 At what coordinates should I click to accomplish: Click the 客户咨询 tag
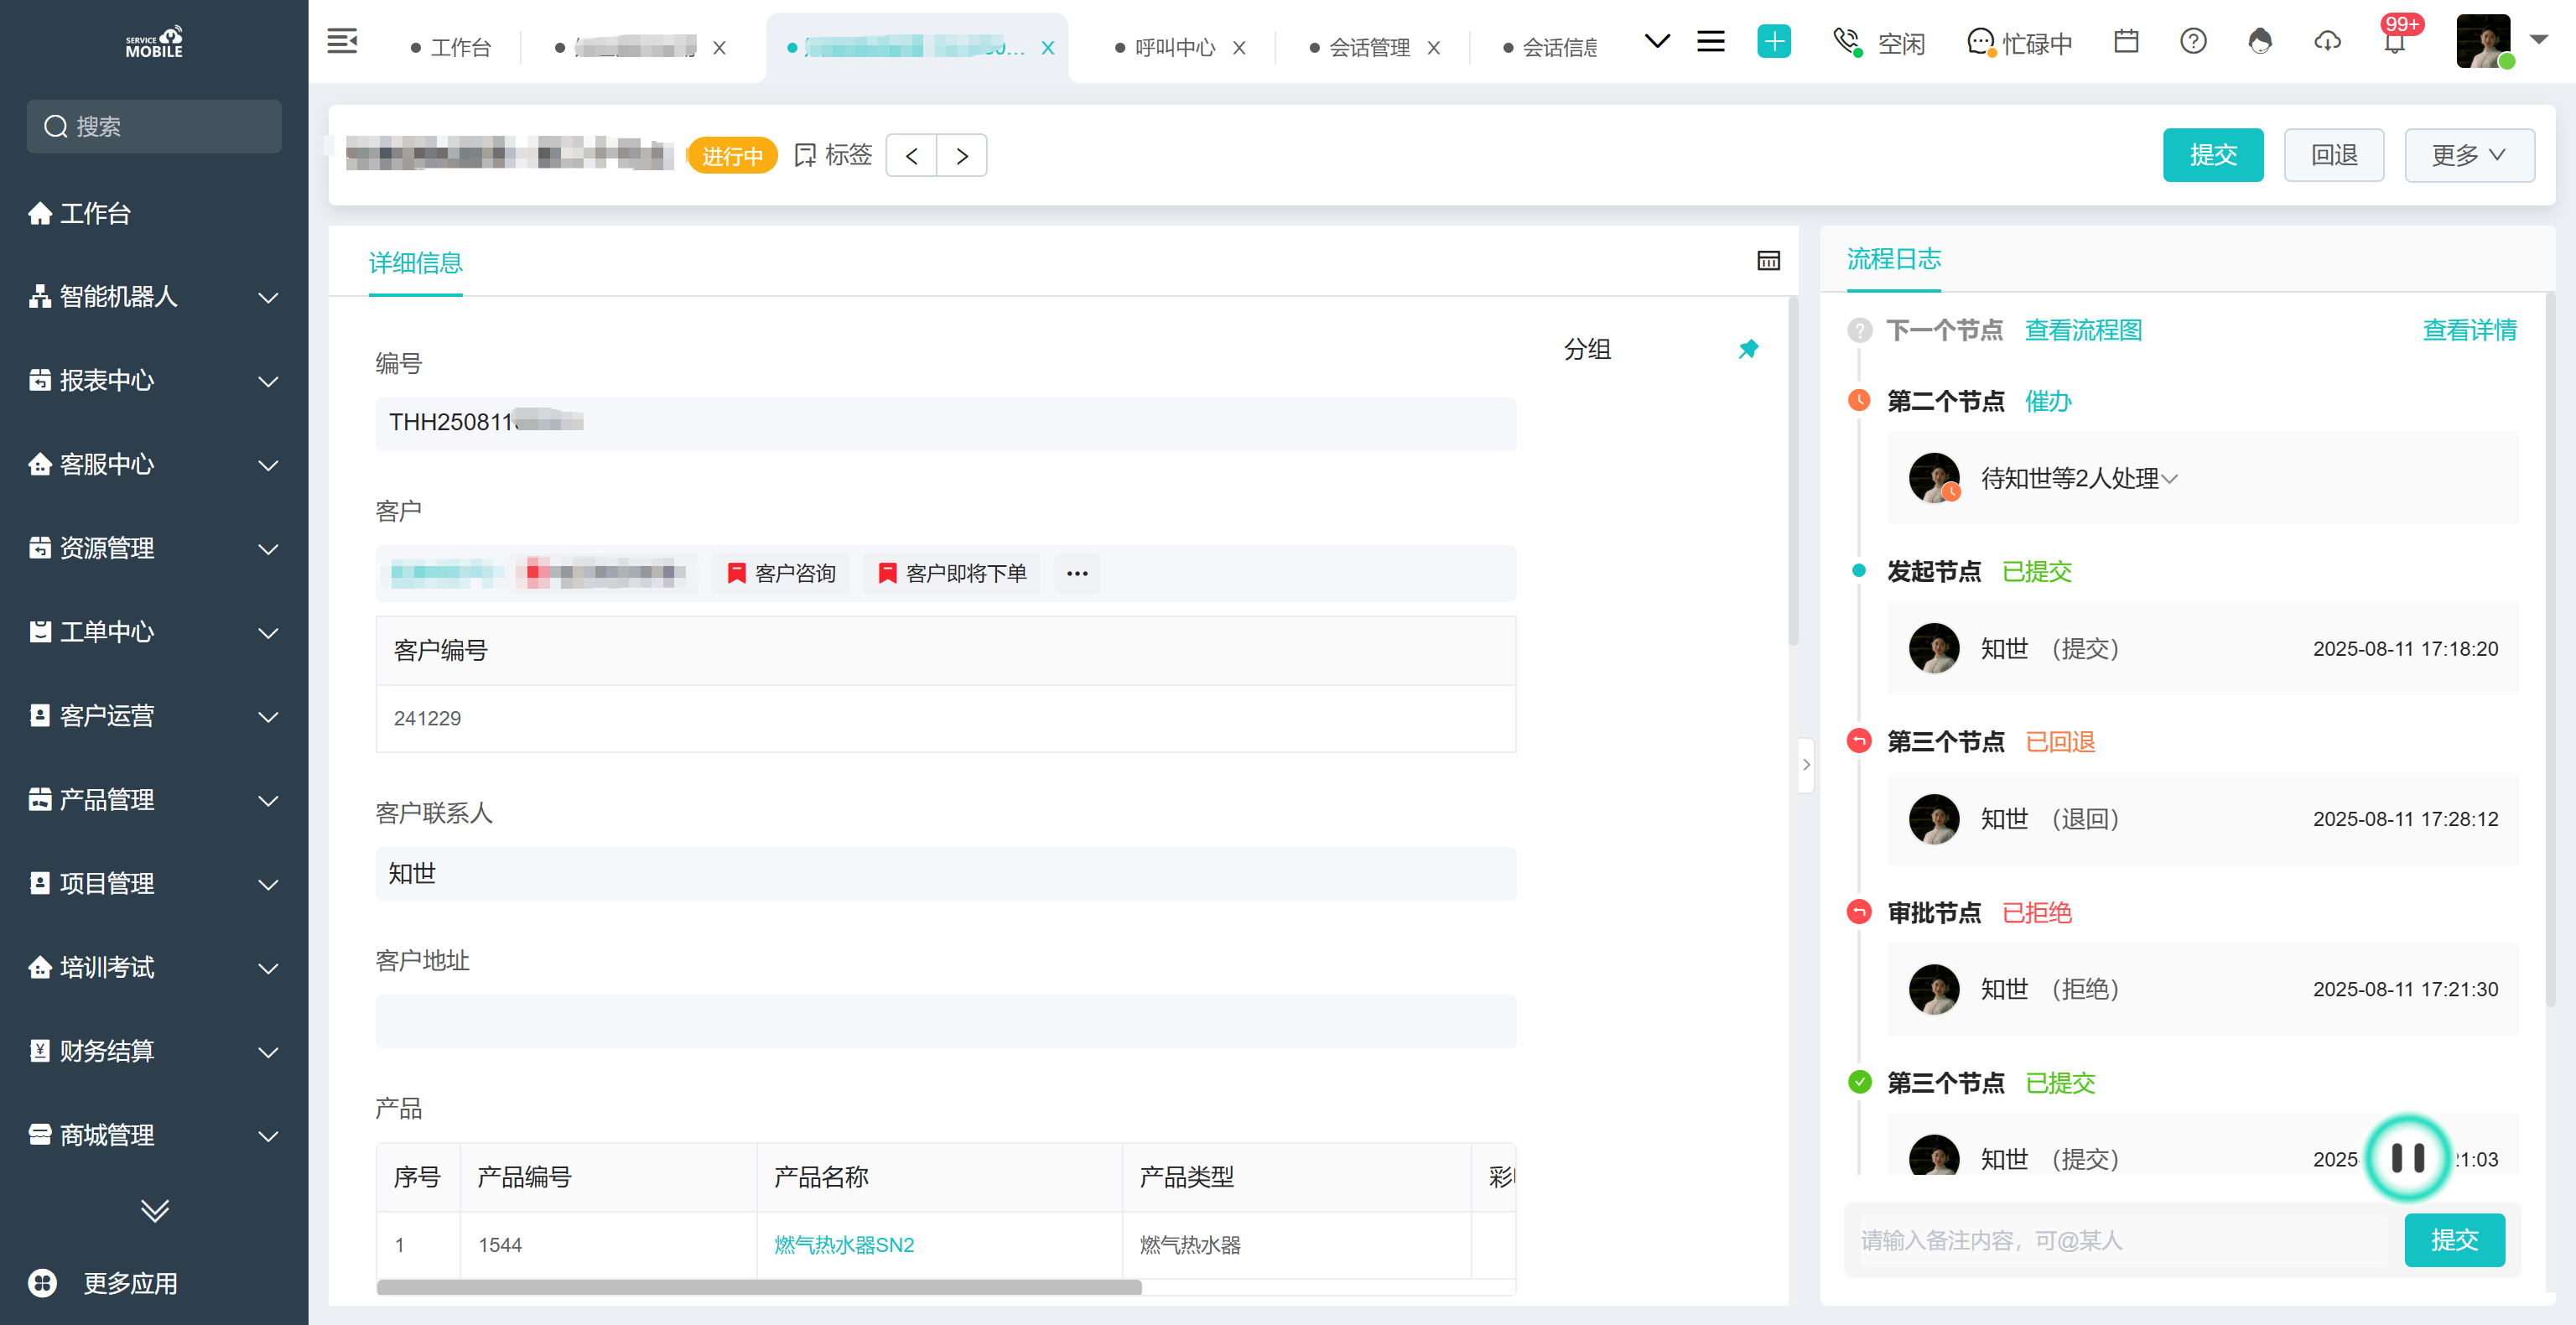tap(781, 573)
